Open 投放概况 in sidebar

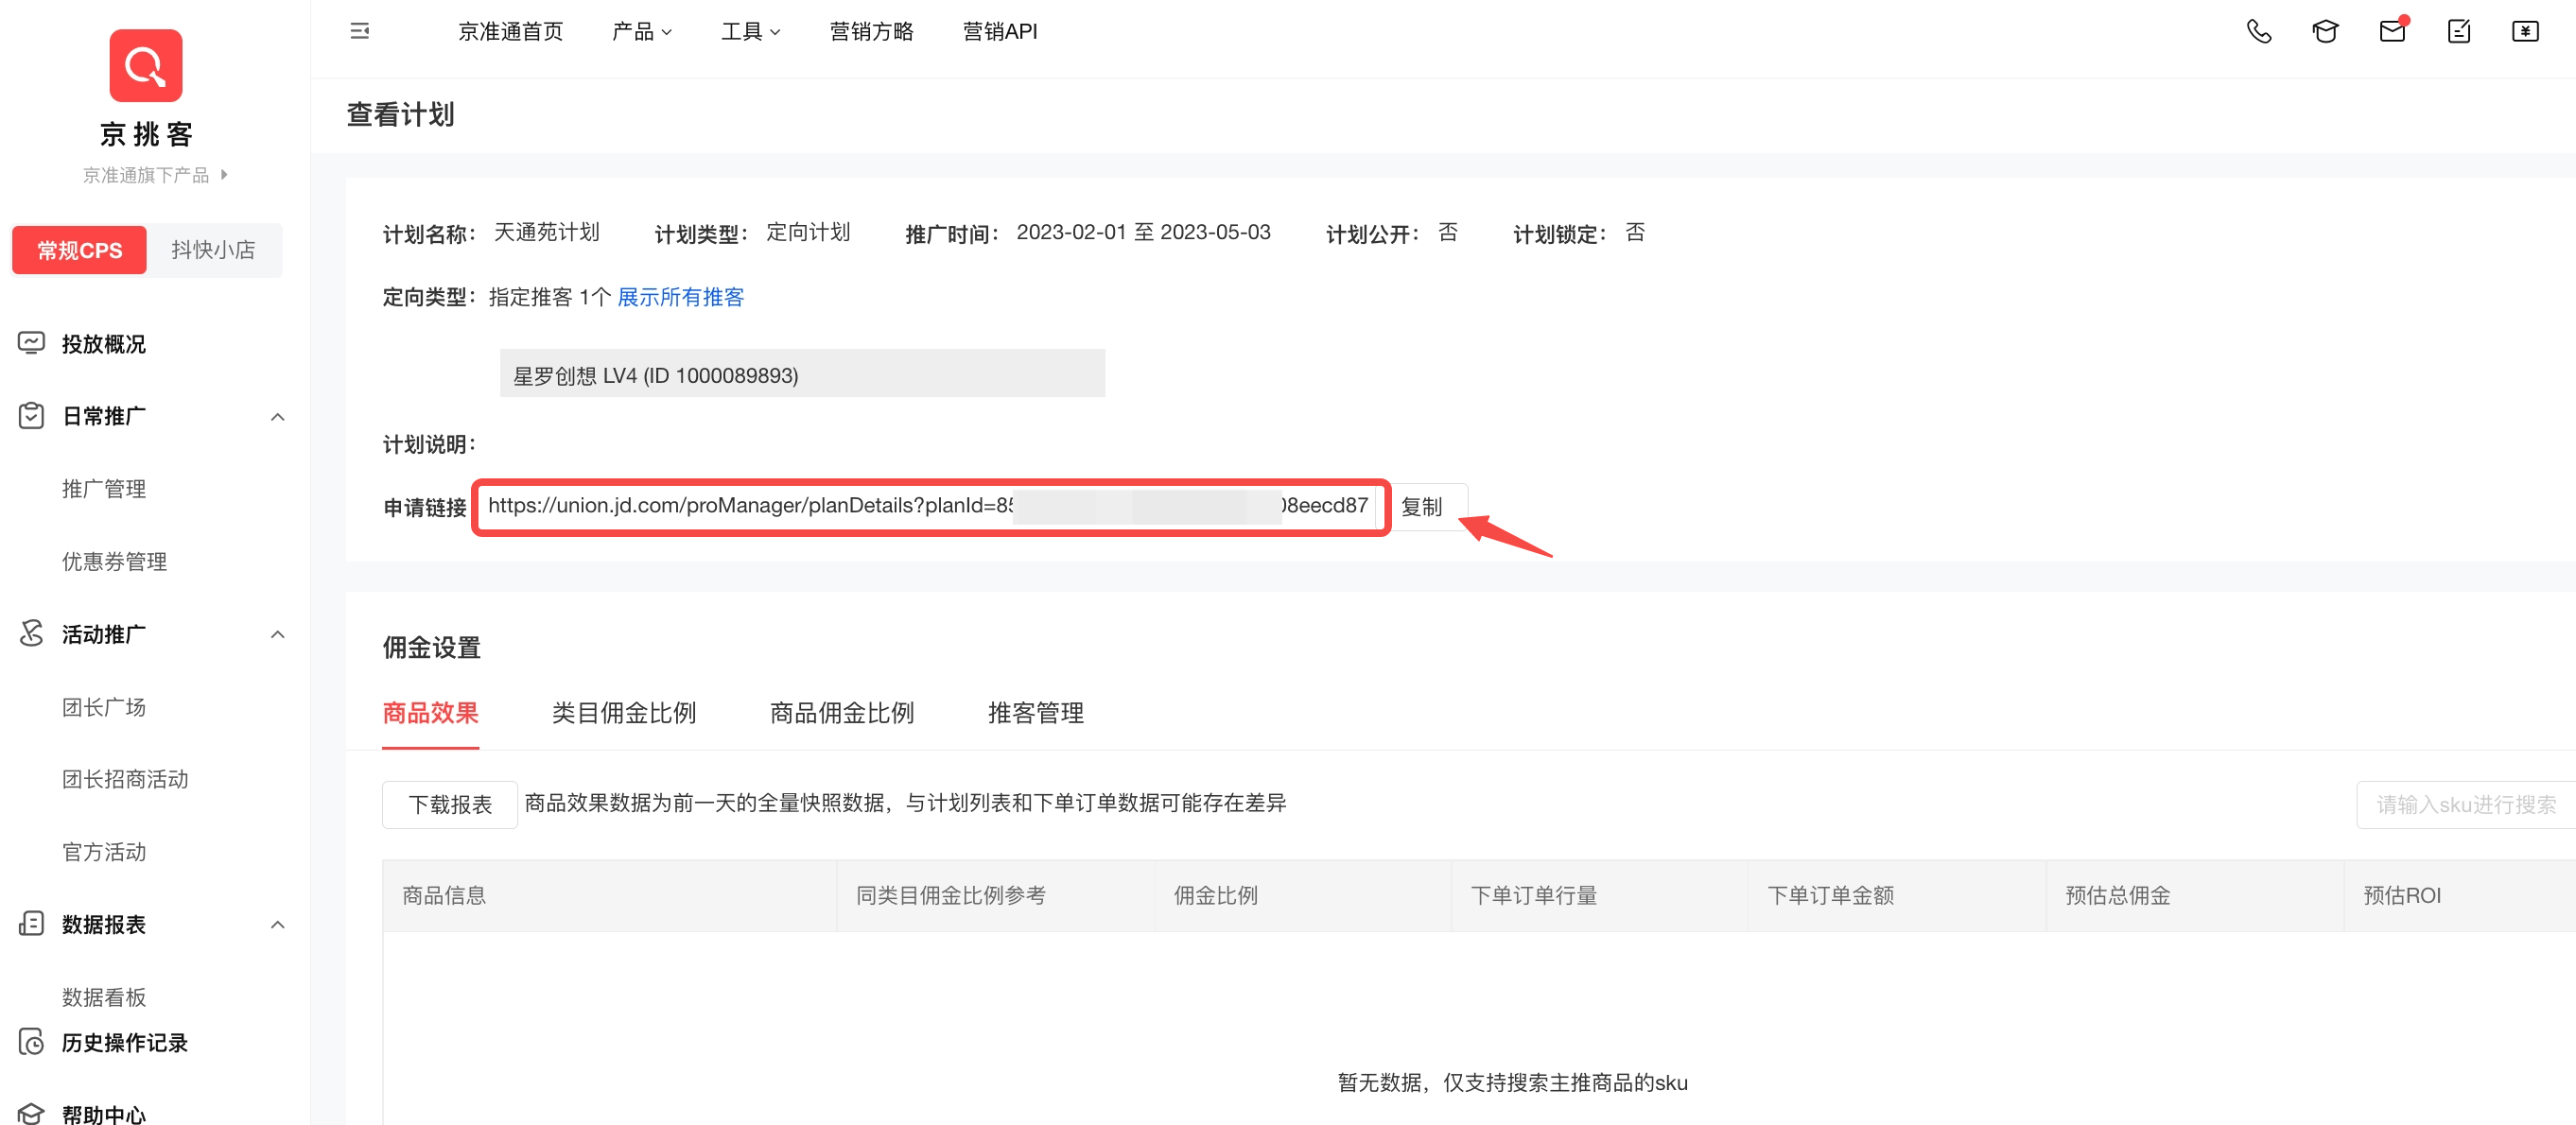103,344
